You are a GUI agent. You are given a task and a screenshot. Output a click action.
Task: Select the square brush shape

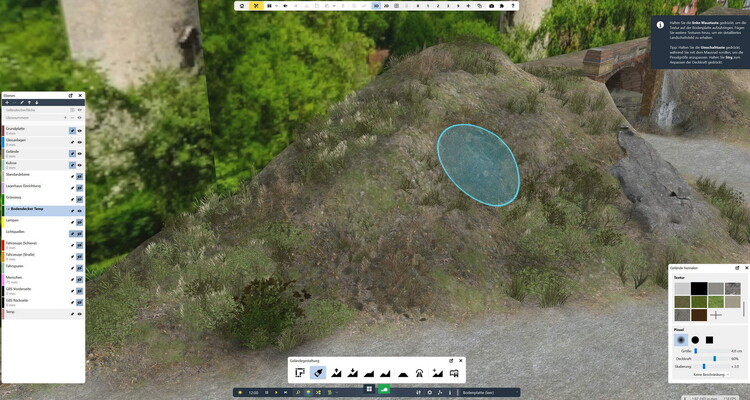[709, 340]
